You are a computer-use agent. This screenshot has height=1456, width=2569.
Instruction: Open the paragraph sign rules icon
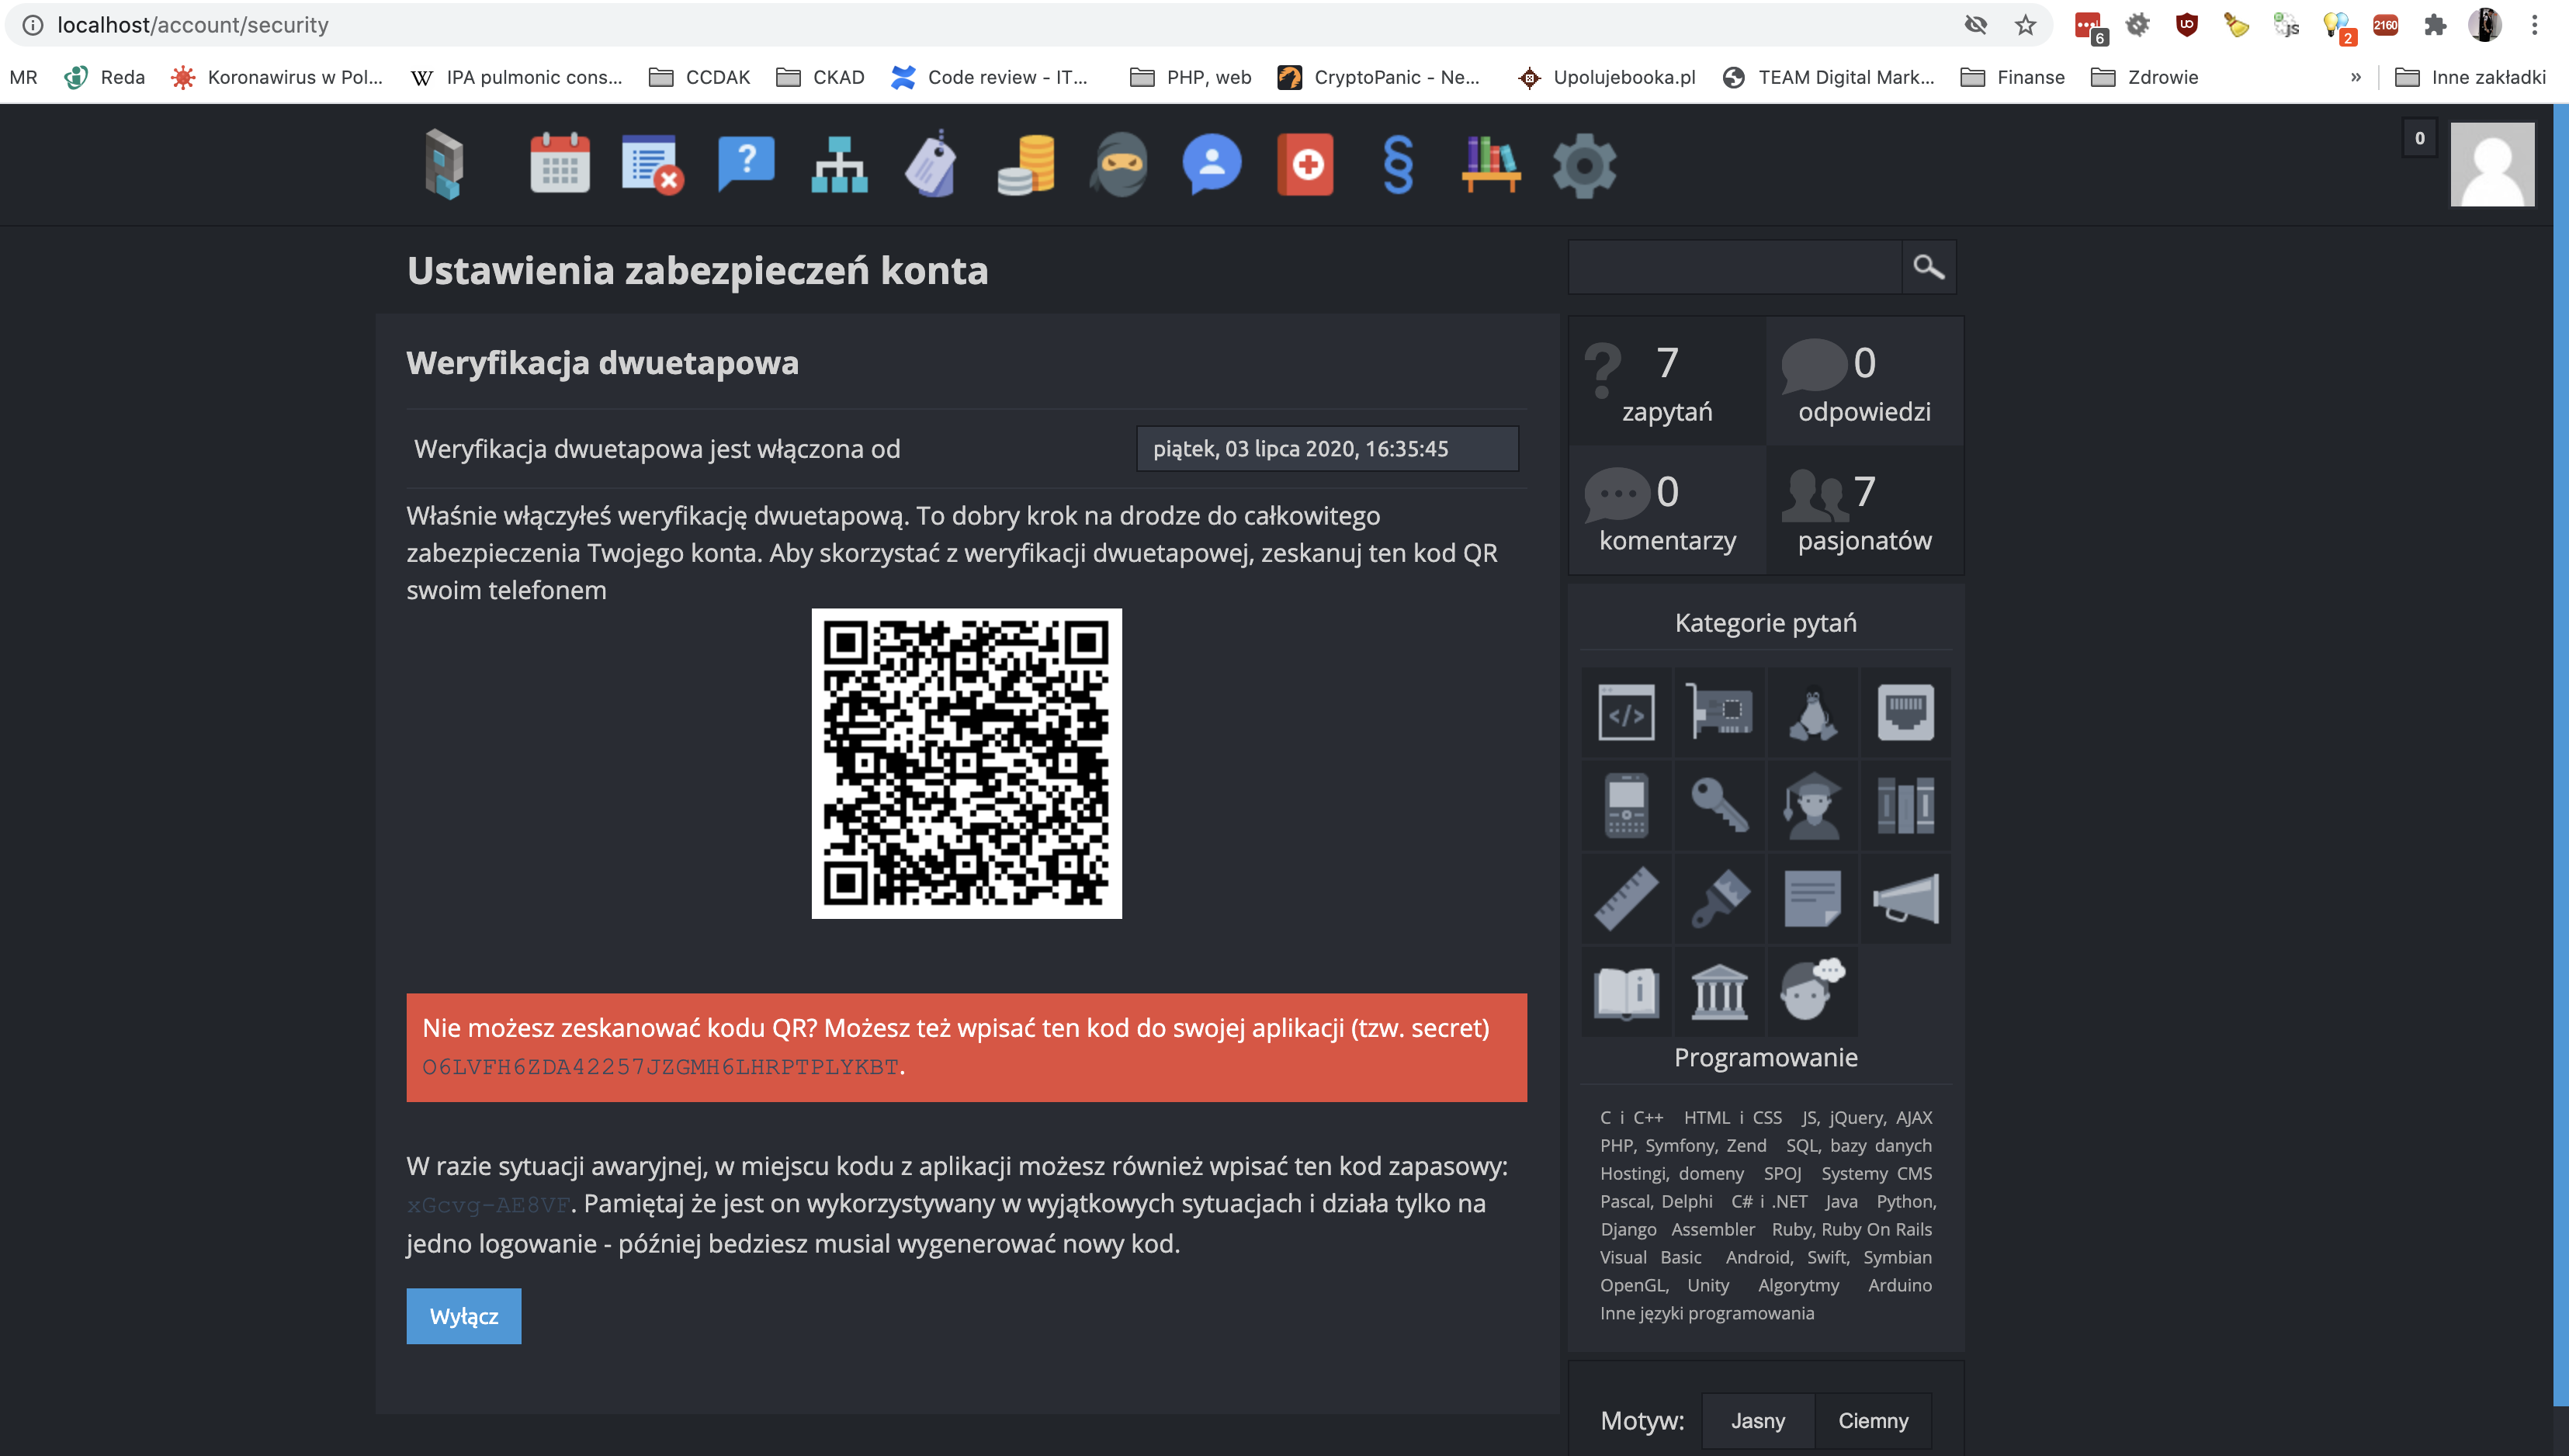click(1398, 164)
